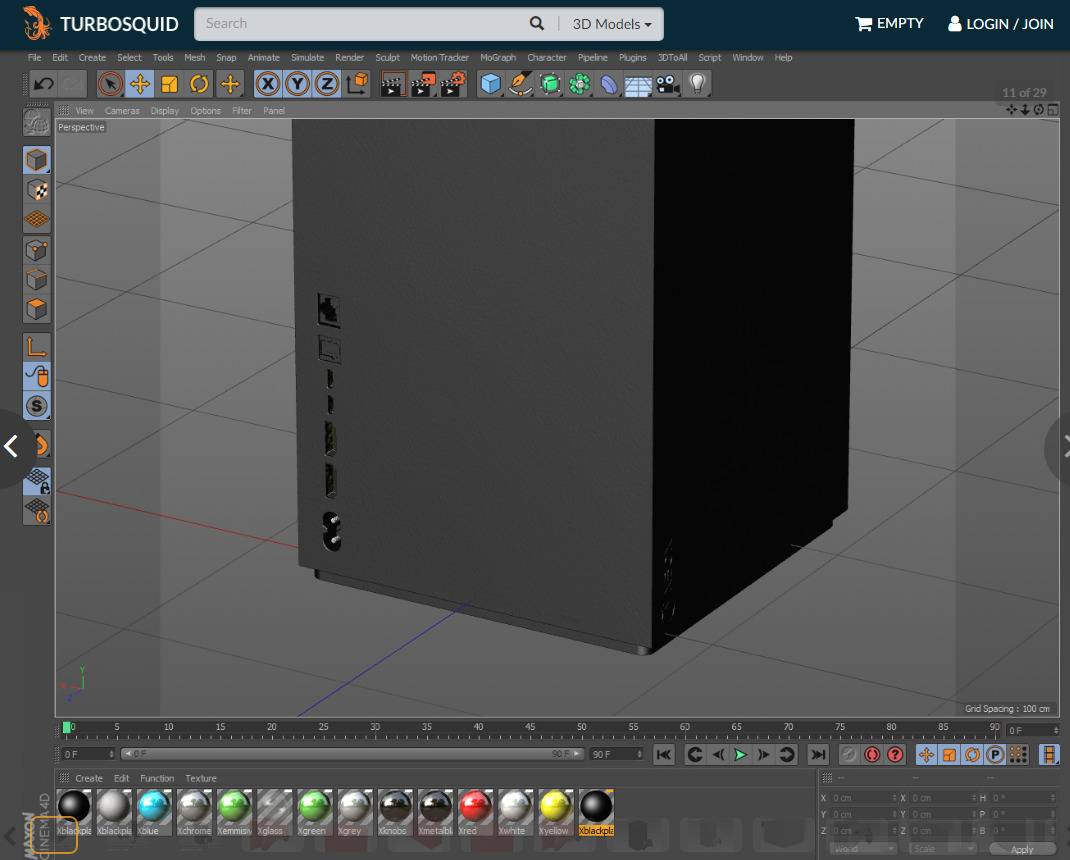Toggle the Z axis lock

pyautogui.click(x=327, y=84)
